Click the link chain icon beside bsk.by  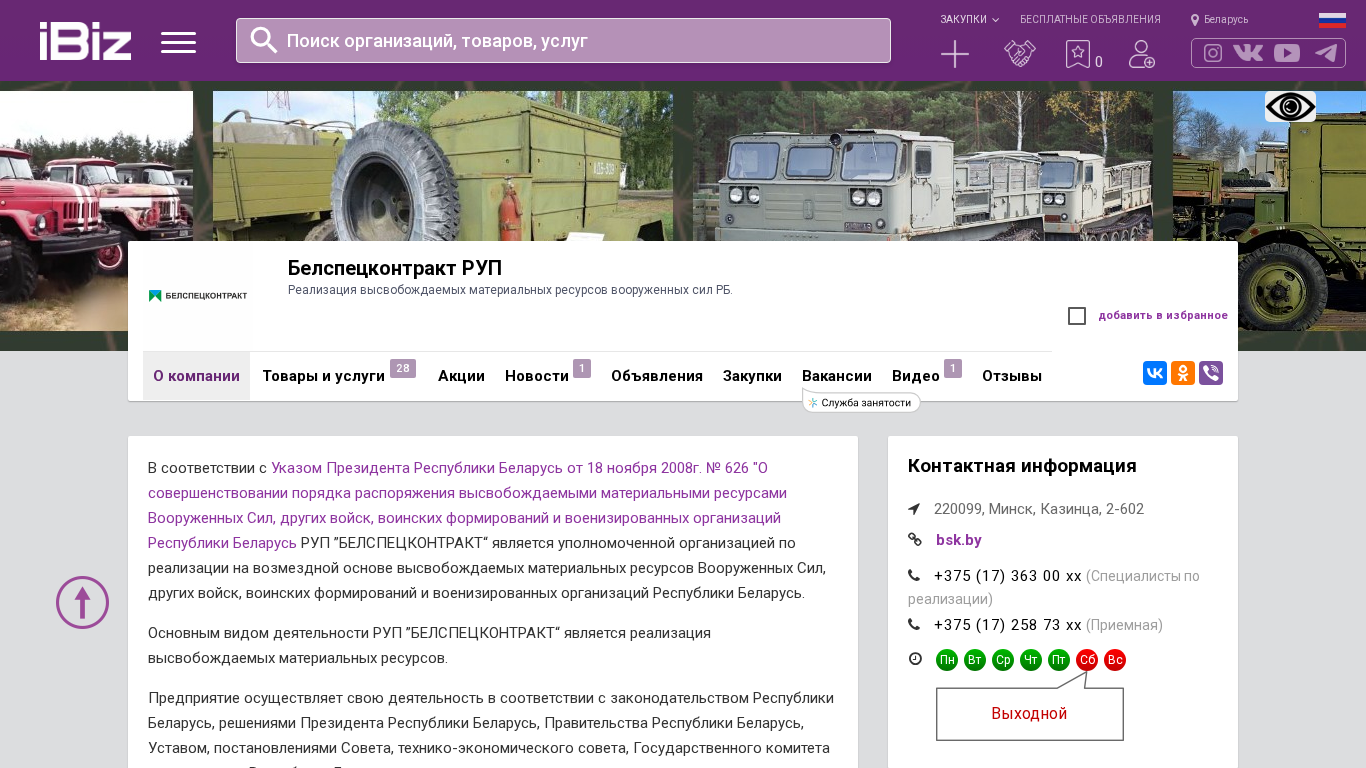tap(915, 540)
